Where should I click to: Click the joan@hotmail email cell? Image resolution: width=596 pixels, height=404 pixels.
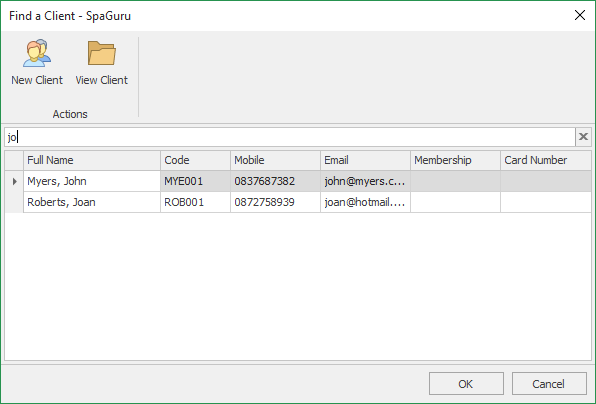pos(365,202)
